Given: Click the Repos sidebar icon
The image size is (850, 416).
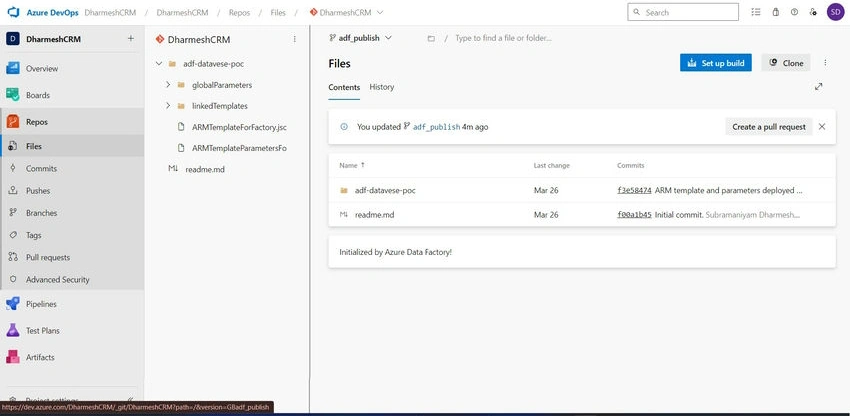Looking at the screenshot, I should 13,121.
